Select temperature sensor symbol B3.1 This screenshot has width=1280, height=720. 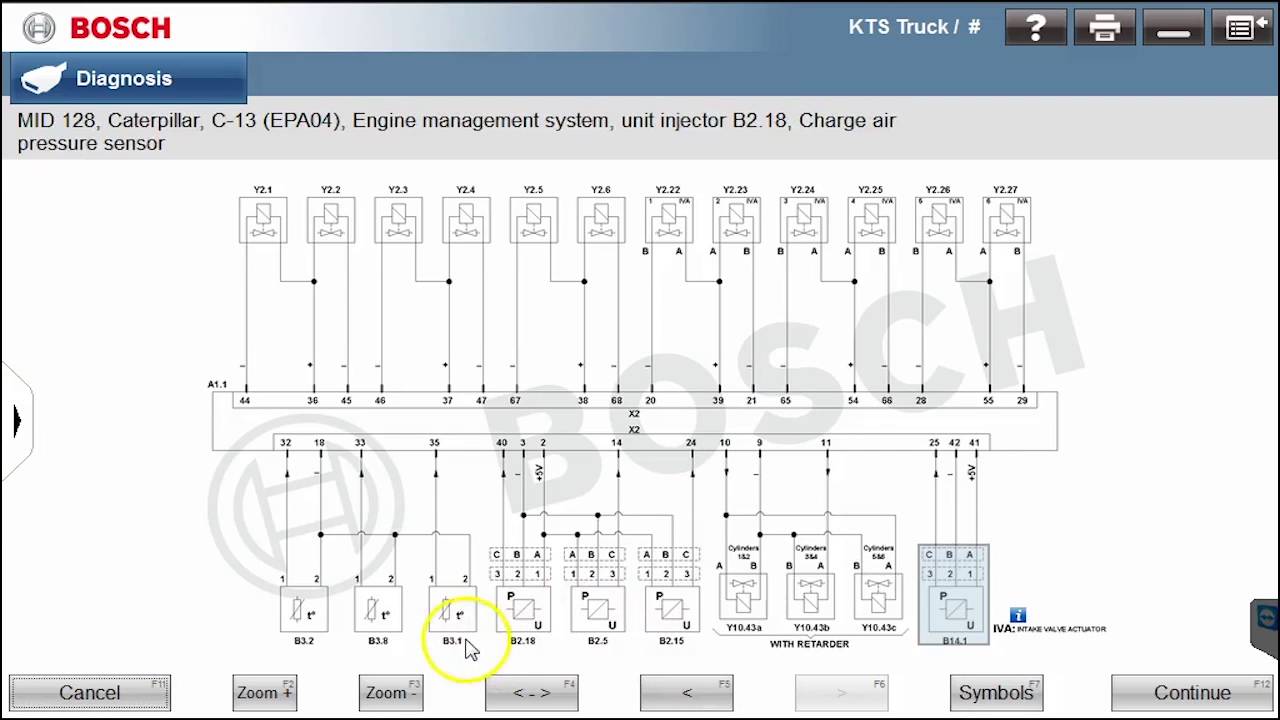point(452,610)
